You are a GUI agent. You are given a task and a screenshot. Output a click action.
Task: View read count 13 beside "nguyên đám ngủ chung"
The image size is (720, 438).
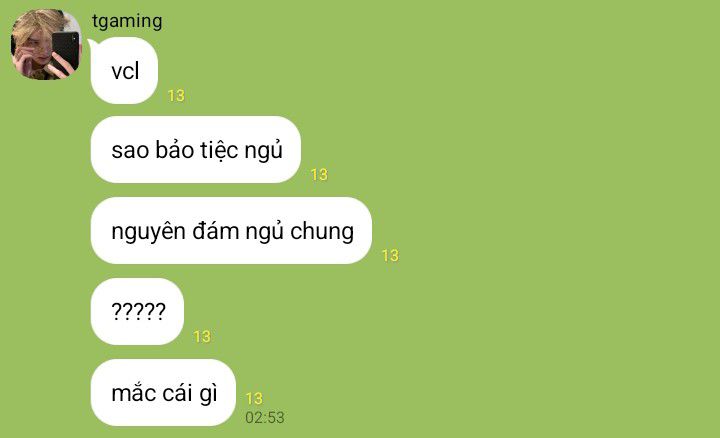pyautogui.click(x=390, y=255)
